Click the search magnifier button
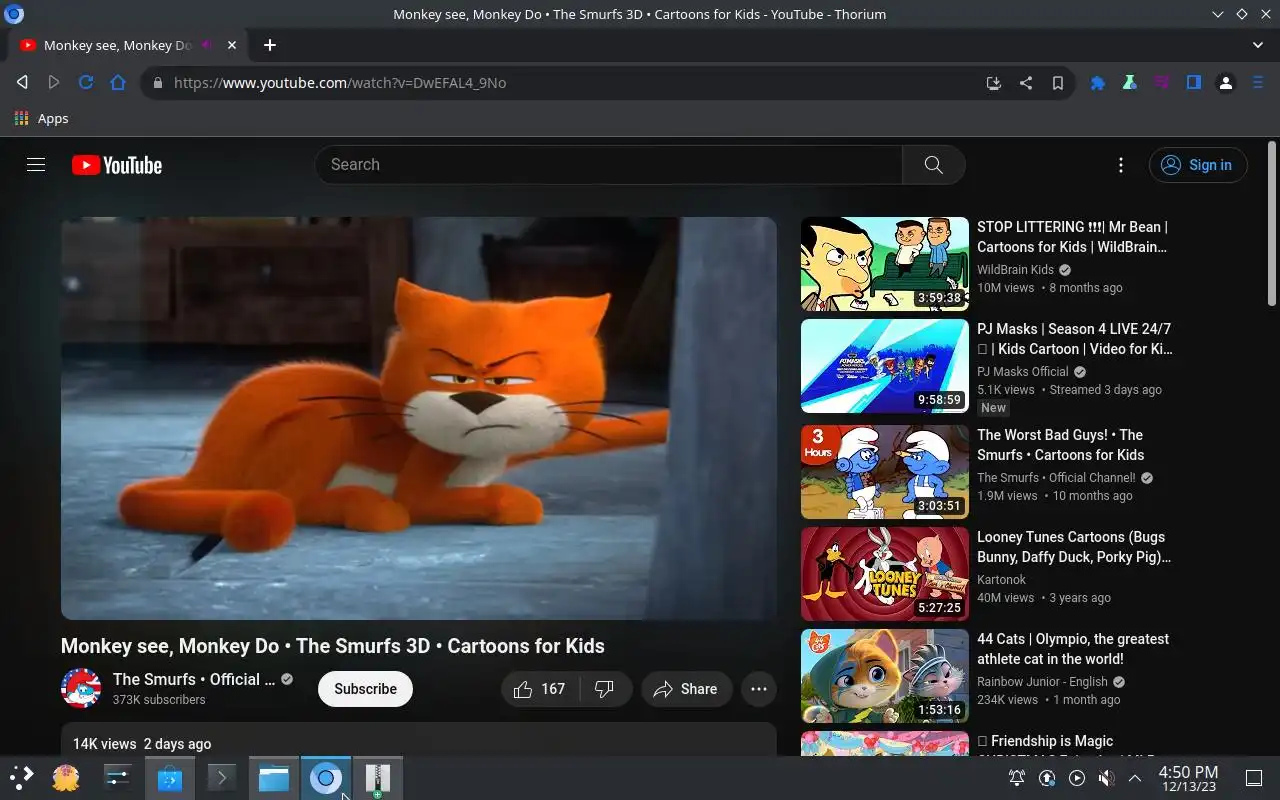Image resolution: width=1280 pixels, height=800 pixels. point(933,165)
